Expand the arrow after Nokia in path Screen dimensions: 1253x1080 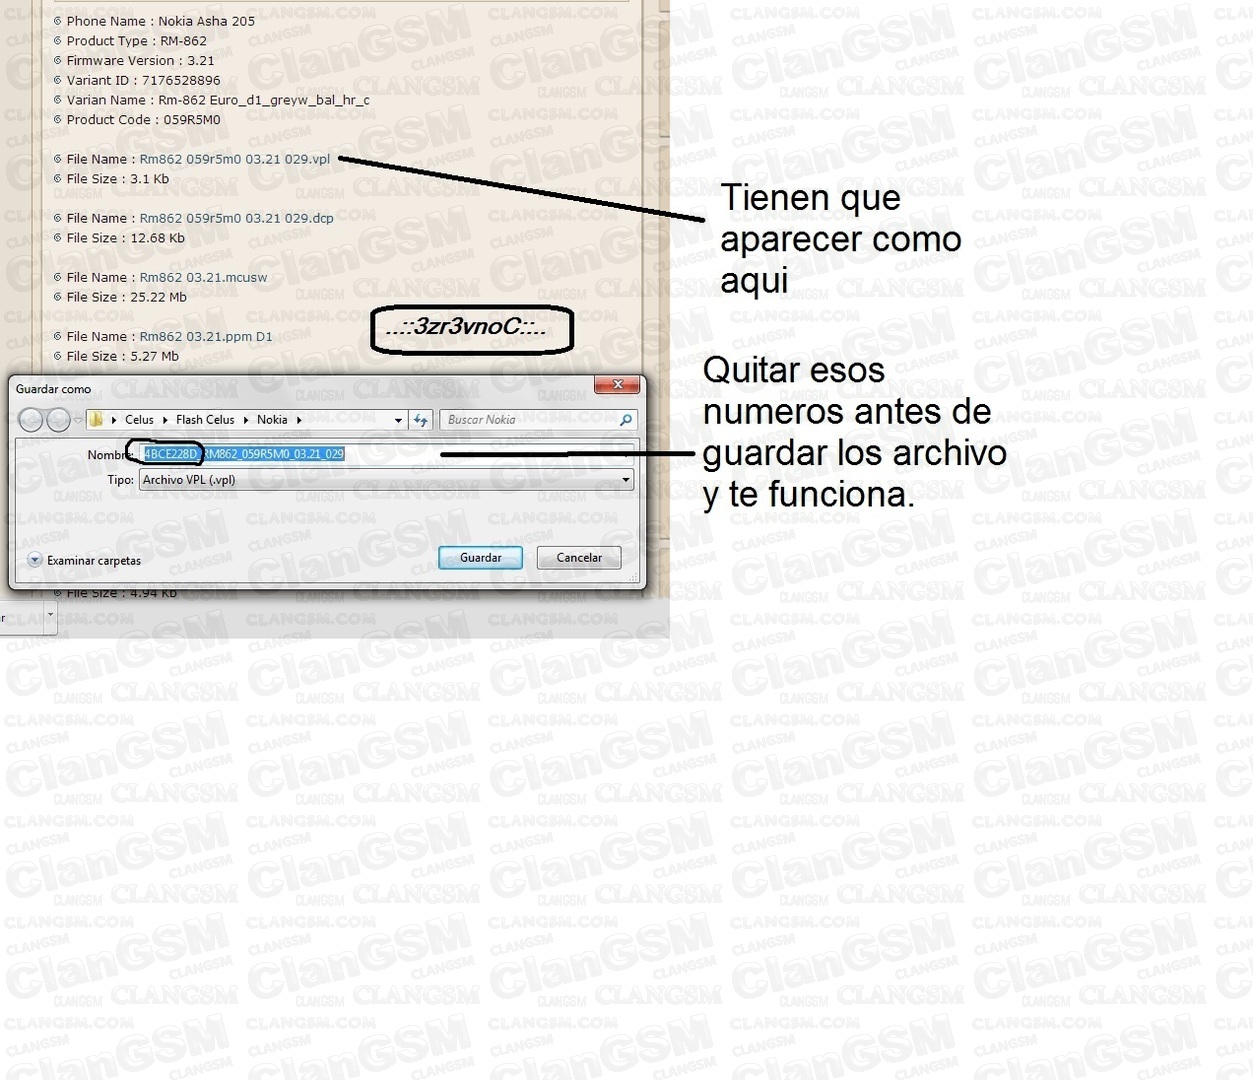click(x=299, y=420)
